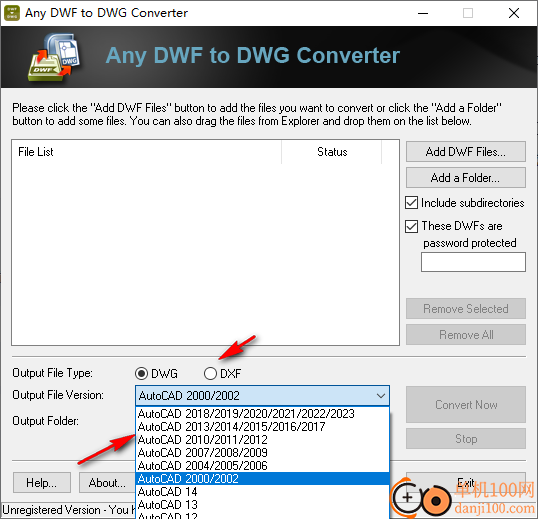Click the Stop button
This screenshot has width=538, height=519.
[x=466, y=439]
